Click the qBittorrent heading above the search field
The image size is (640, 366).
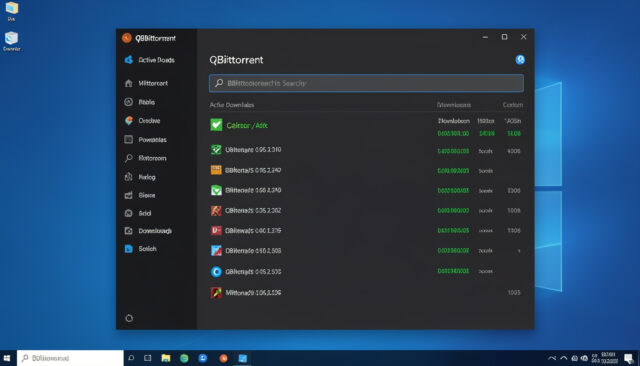(x=236, y=60)
